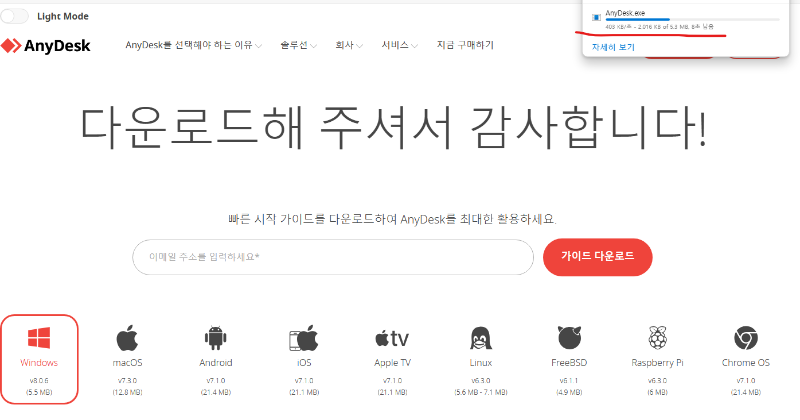Open 자세히 보기 in downloads popup

pos(613,47)
